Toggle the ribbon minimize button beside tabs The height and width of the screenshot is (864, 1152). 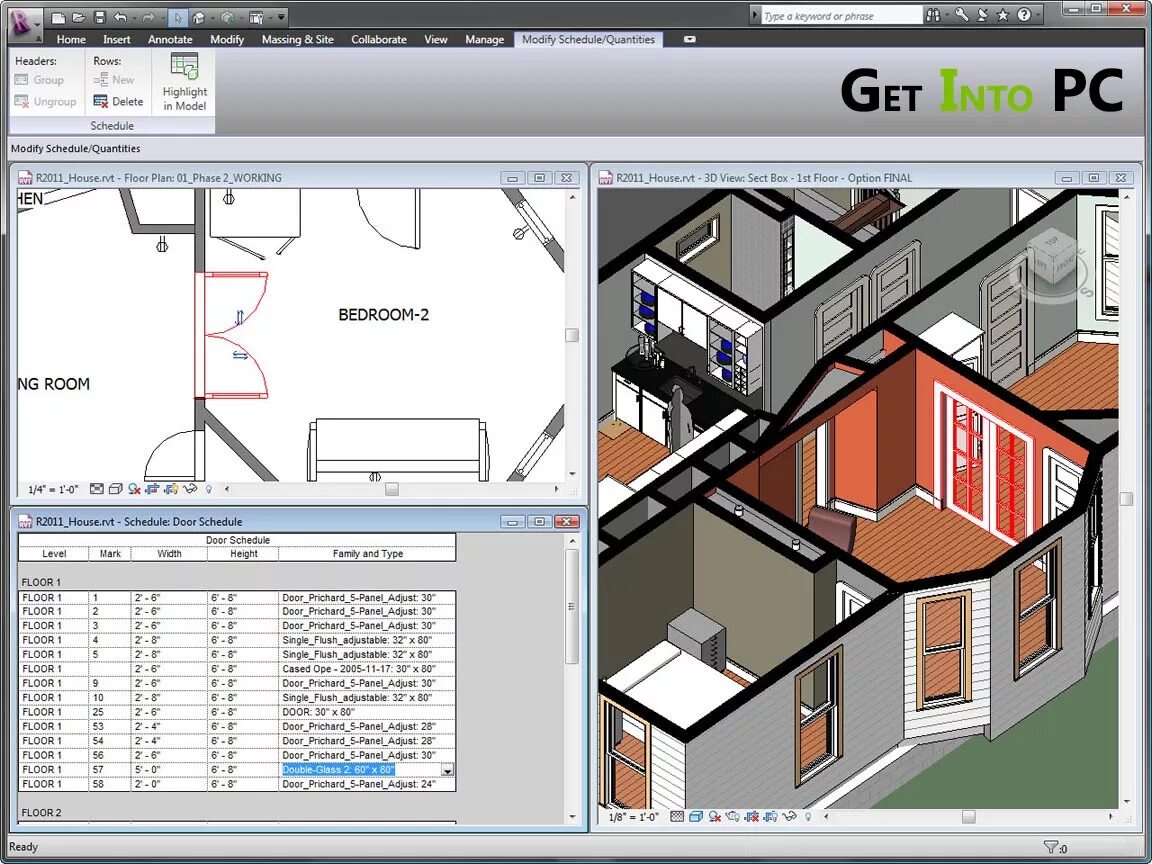689,40
